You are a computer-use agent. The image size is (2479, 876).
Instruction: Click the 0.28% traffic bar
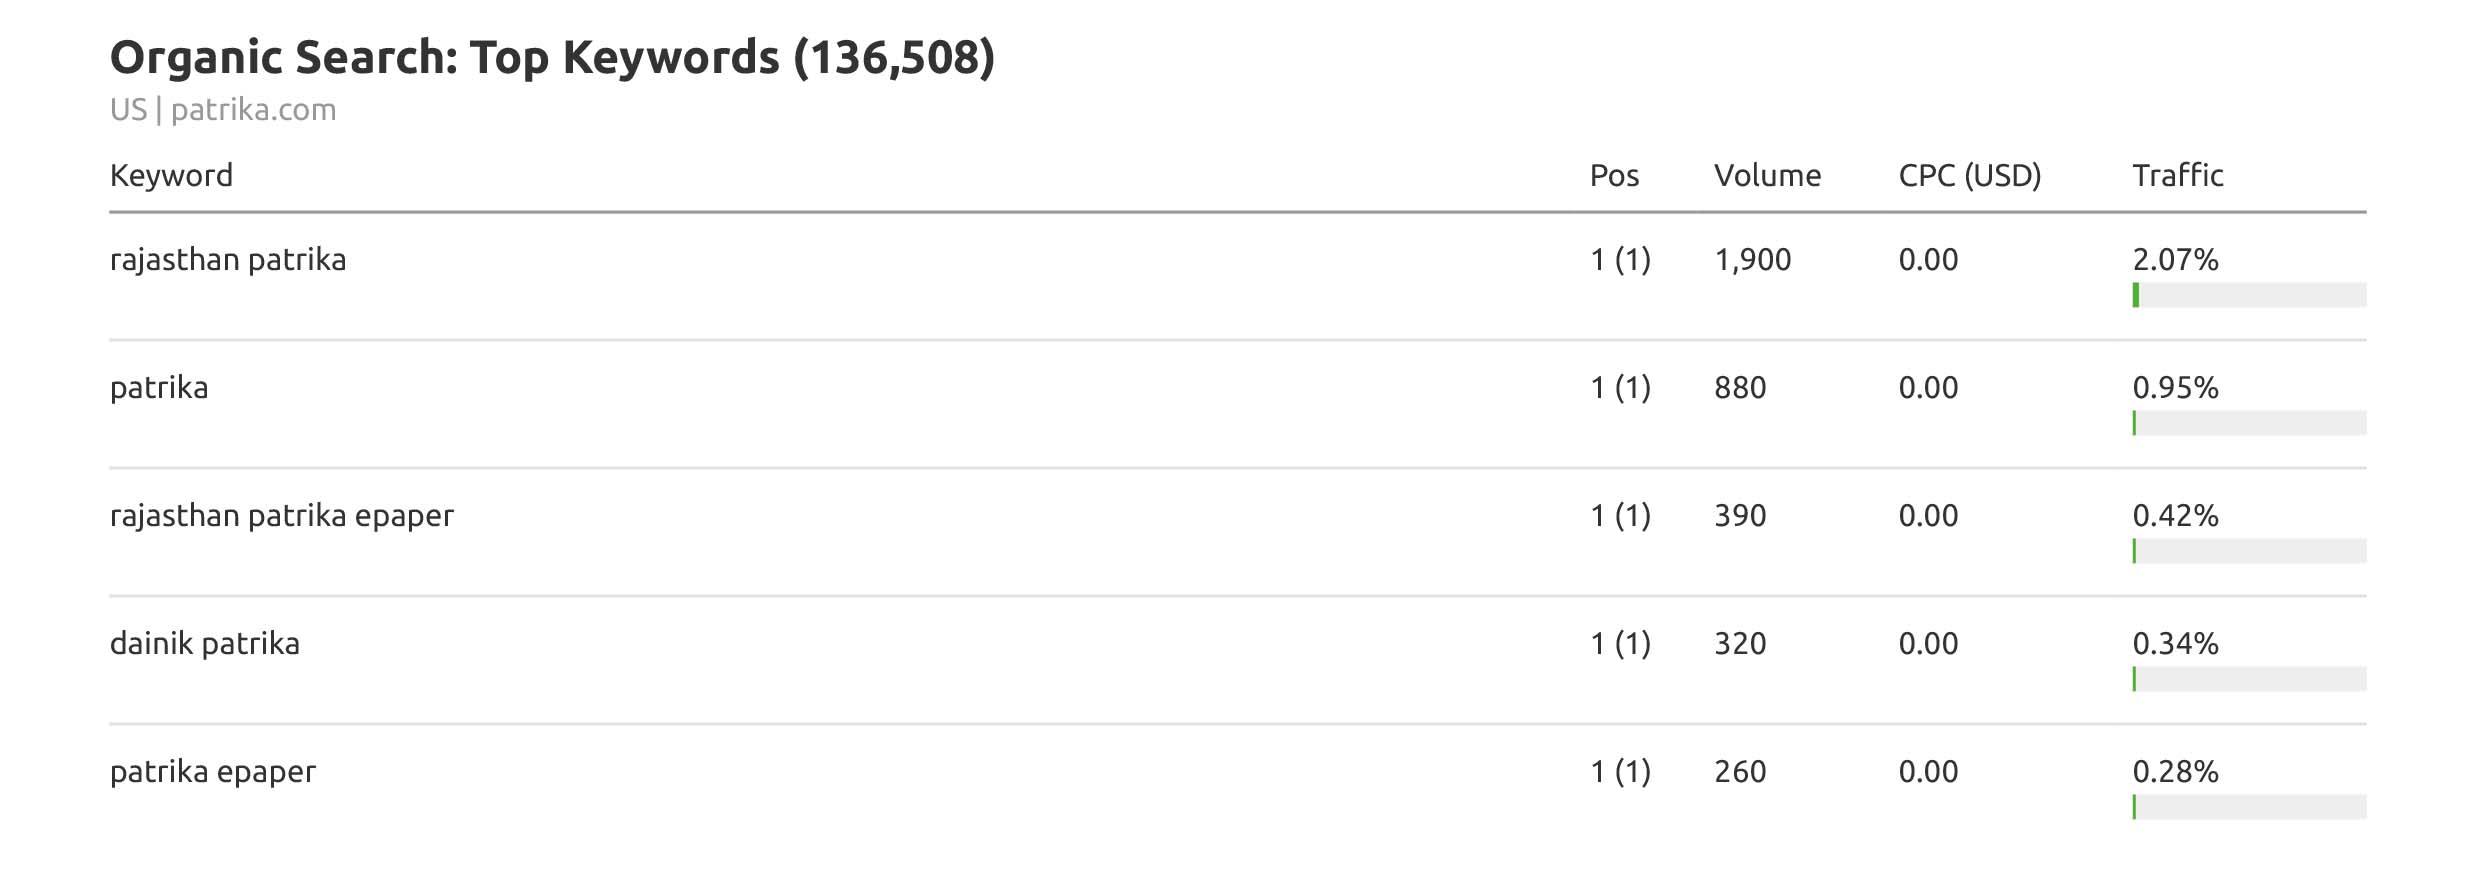pyautogui.click(x=2248, y=807)
